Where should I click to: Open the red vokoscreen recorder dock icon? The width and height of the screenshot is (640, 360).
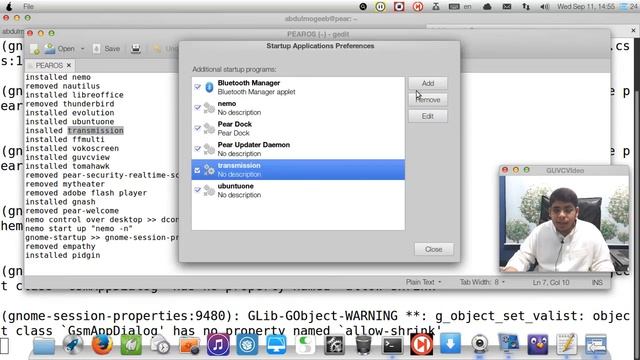[421, 345]
